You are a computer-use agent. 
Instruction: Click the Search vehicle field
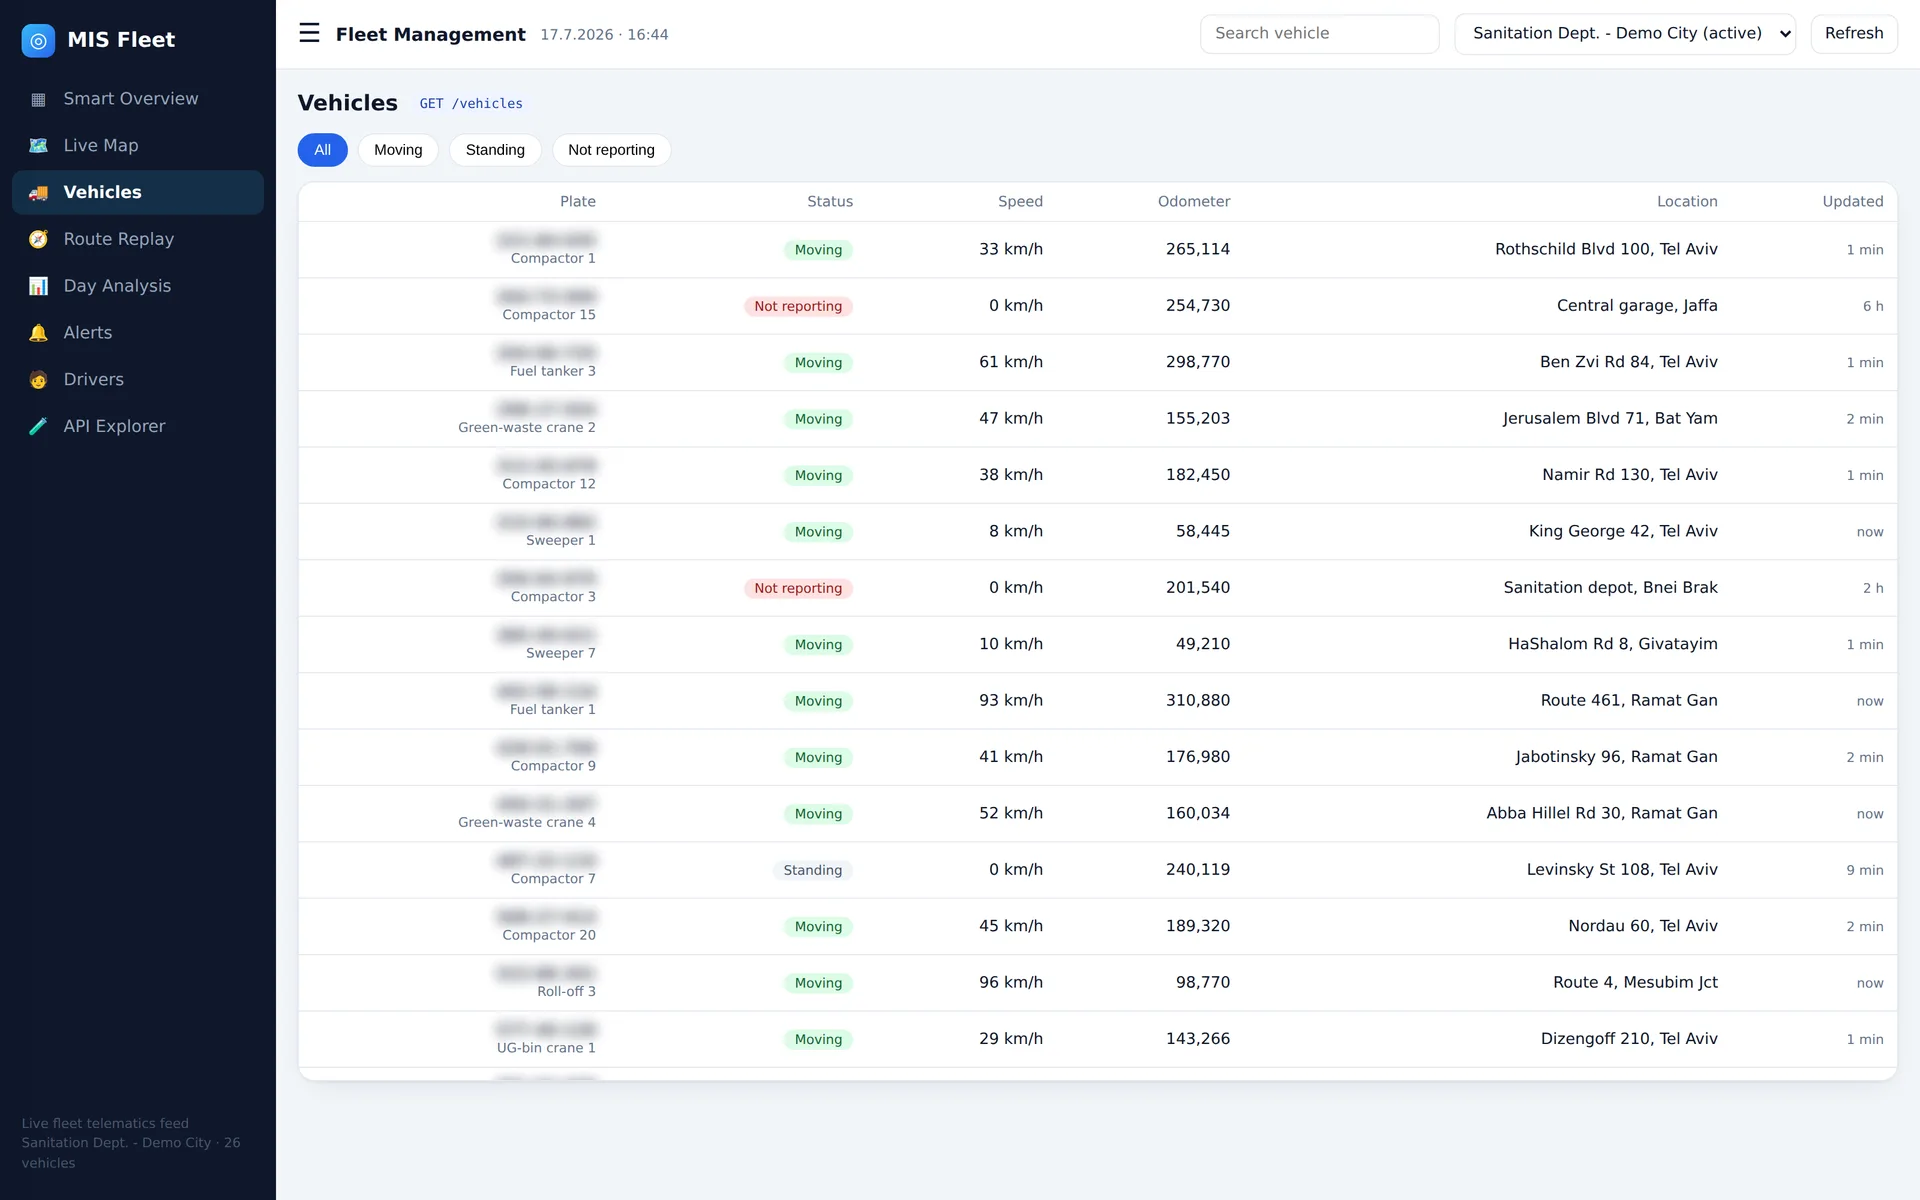1319,34
